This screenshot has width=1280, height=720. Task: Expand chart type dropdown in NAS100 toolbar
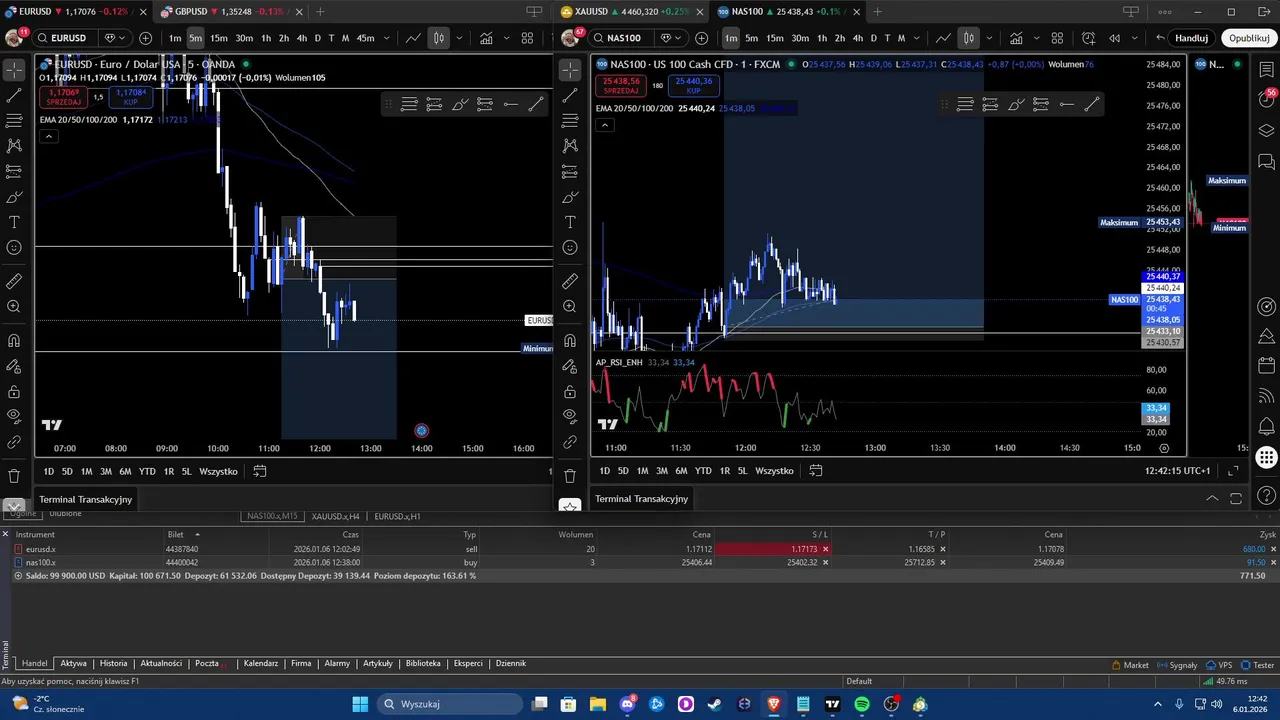[x=989, y=38]
